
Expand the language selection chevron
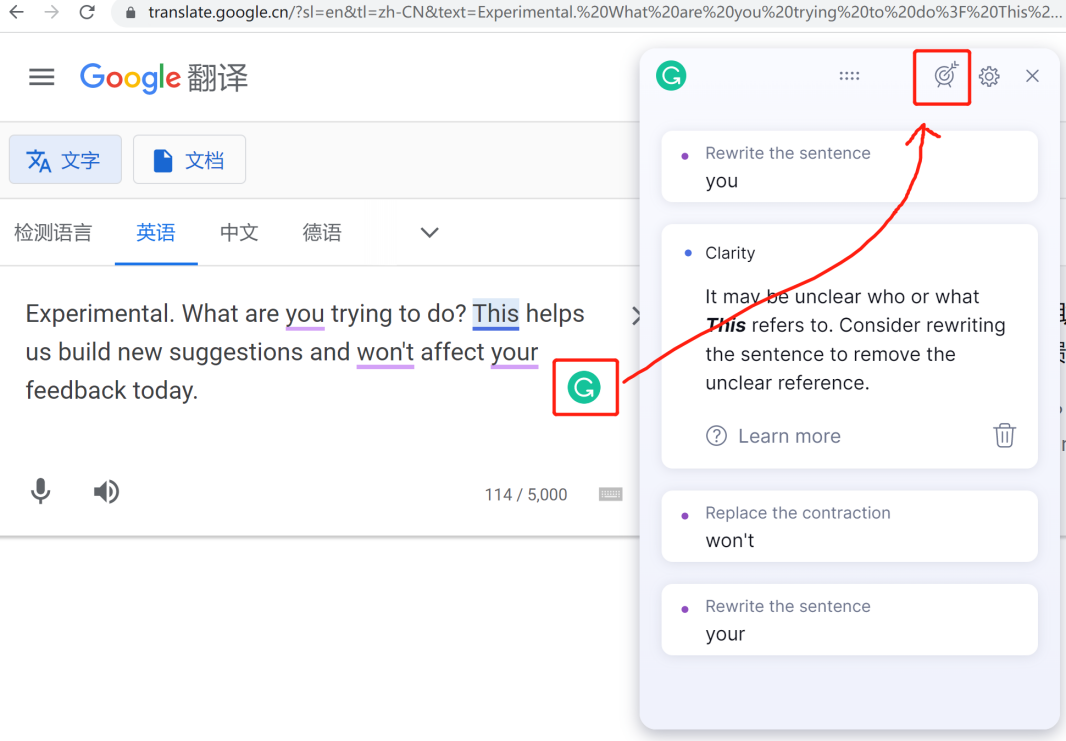(x=428, y=232)
